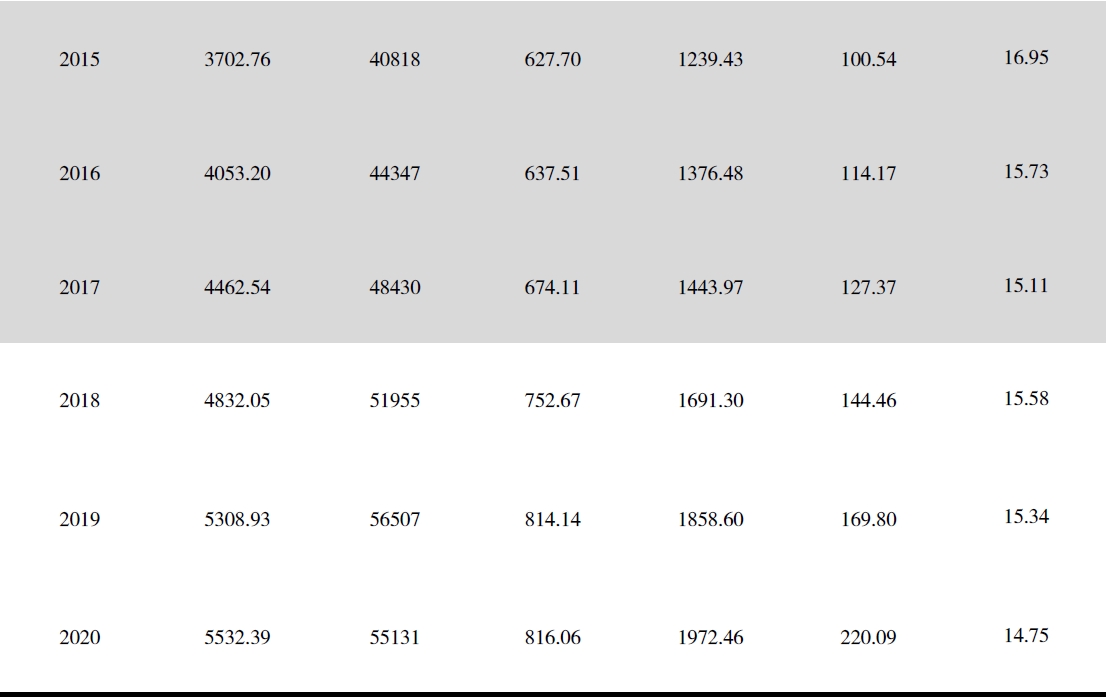
Task: Select the 2015 year cell
Action: [79, 59]
